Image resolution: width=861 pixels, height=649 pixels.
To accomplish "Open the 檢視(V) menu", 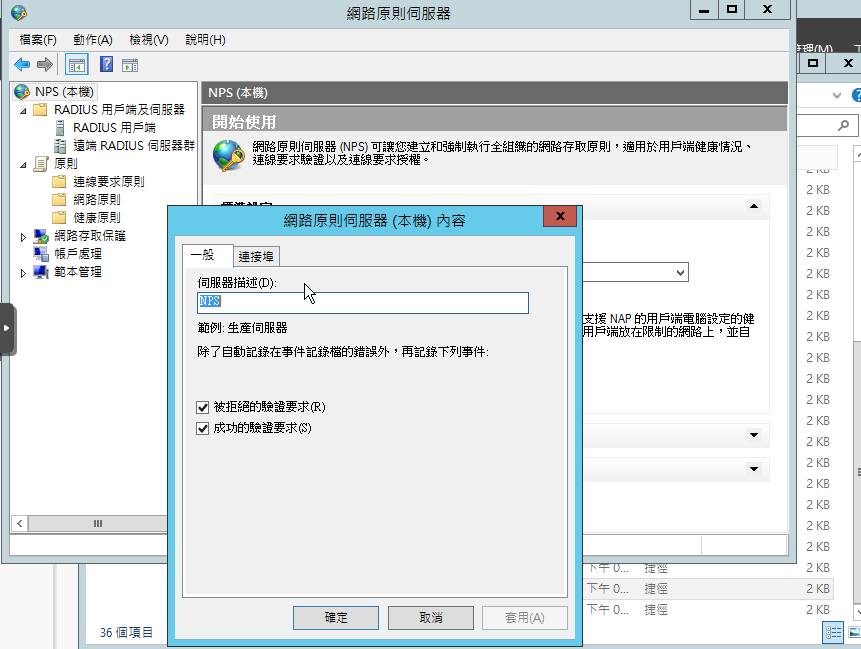I will tap(148, 40).
